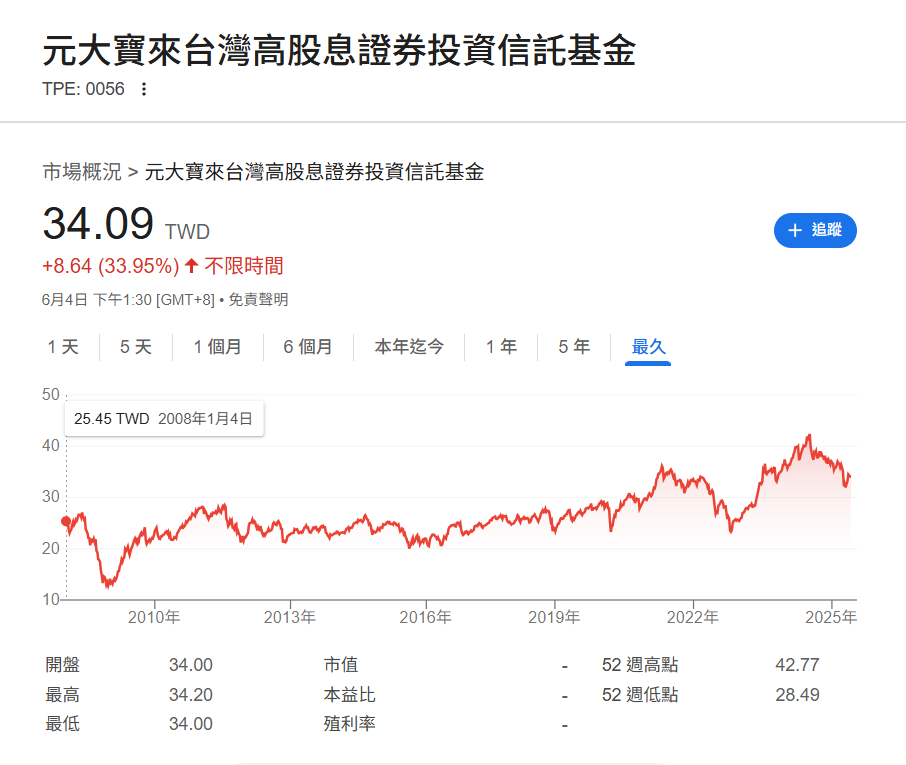Click the 市值 label
This screenshot has width=906, height=765.
click(x=341, y=665)
